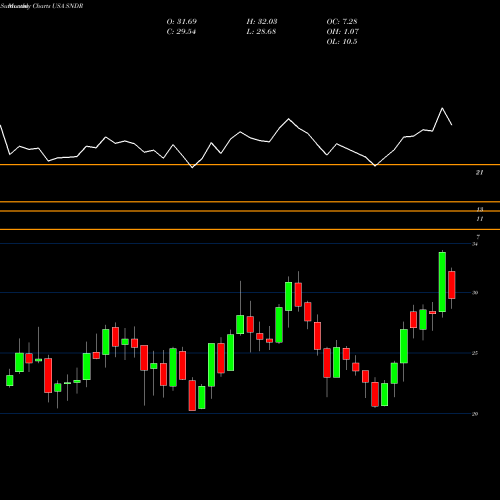Click the open value 'O: 31.69'
This screenshot has width=500, height=500.
[x=182, y=22]
